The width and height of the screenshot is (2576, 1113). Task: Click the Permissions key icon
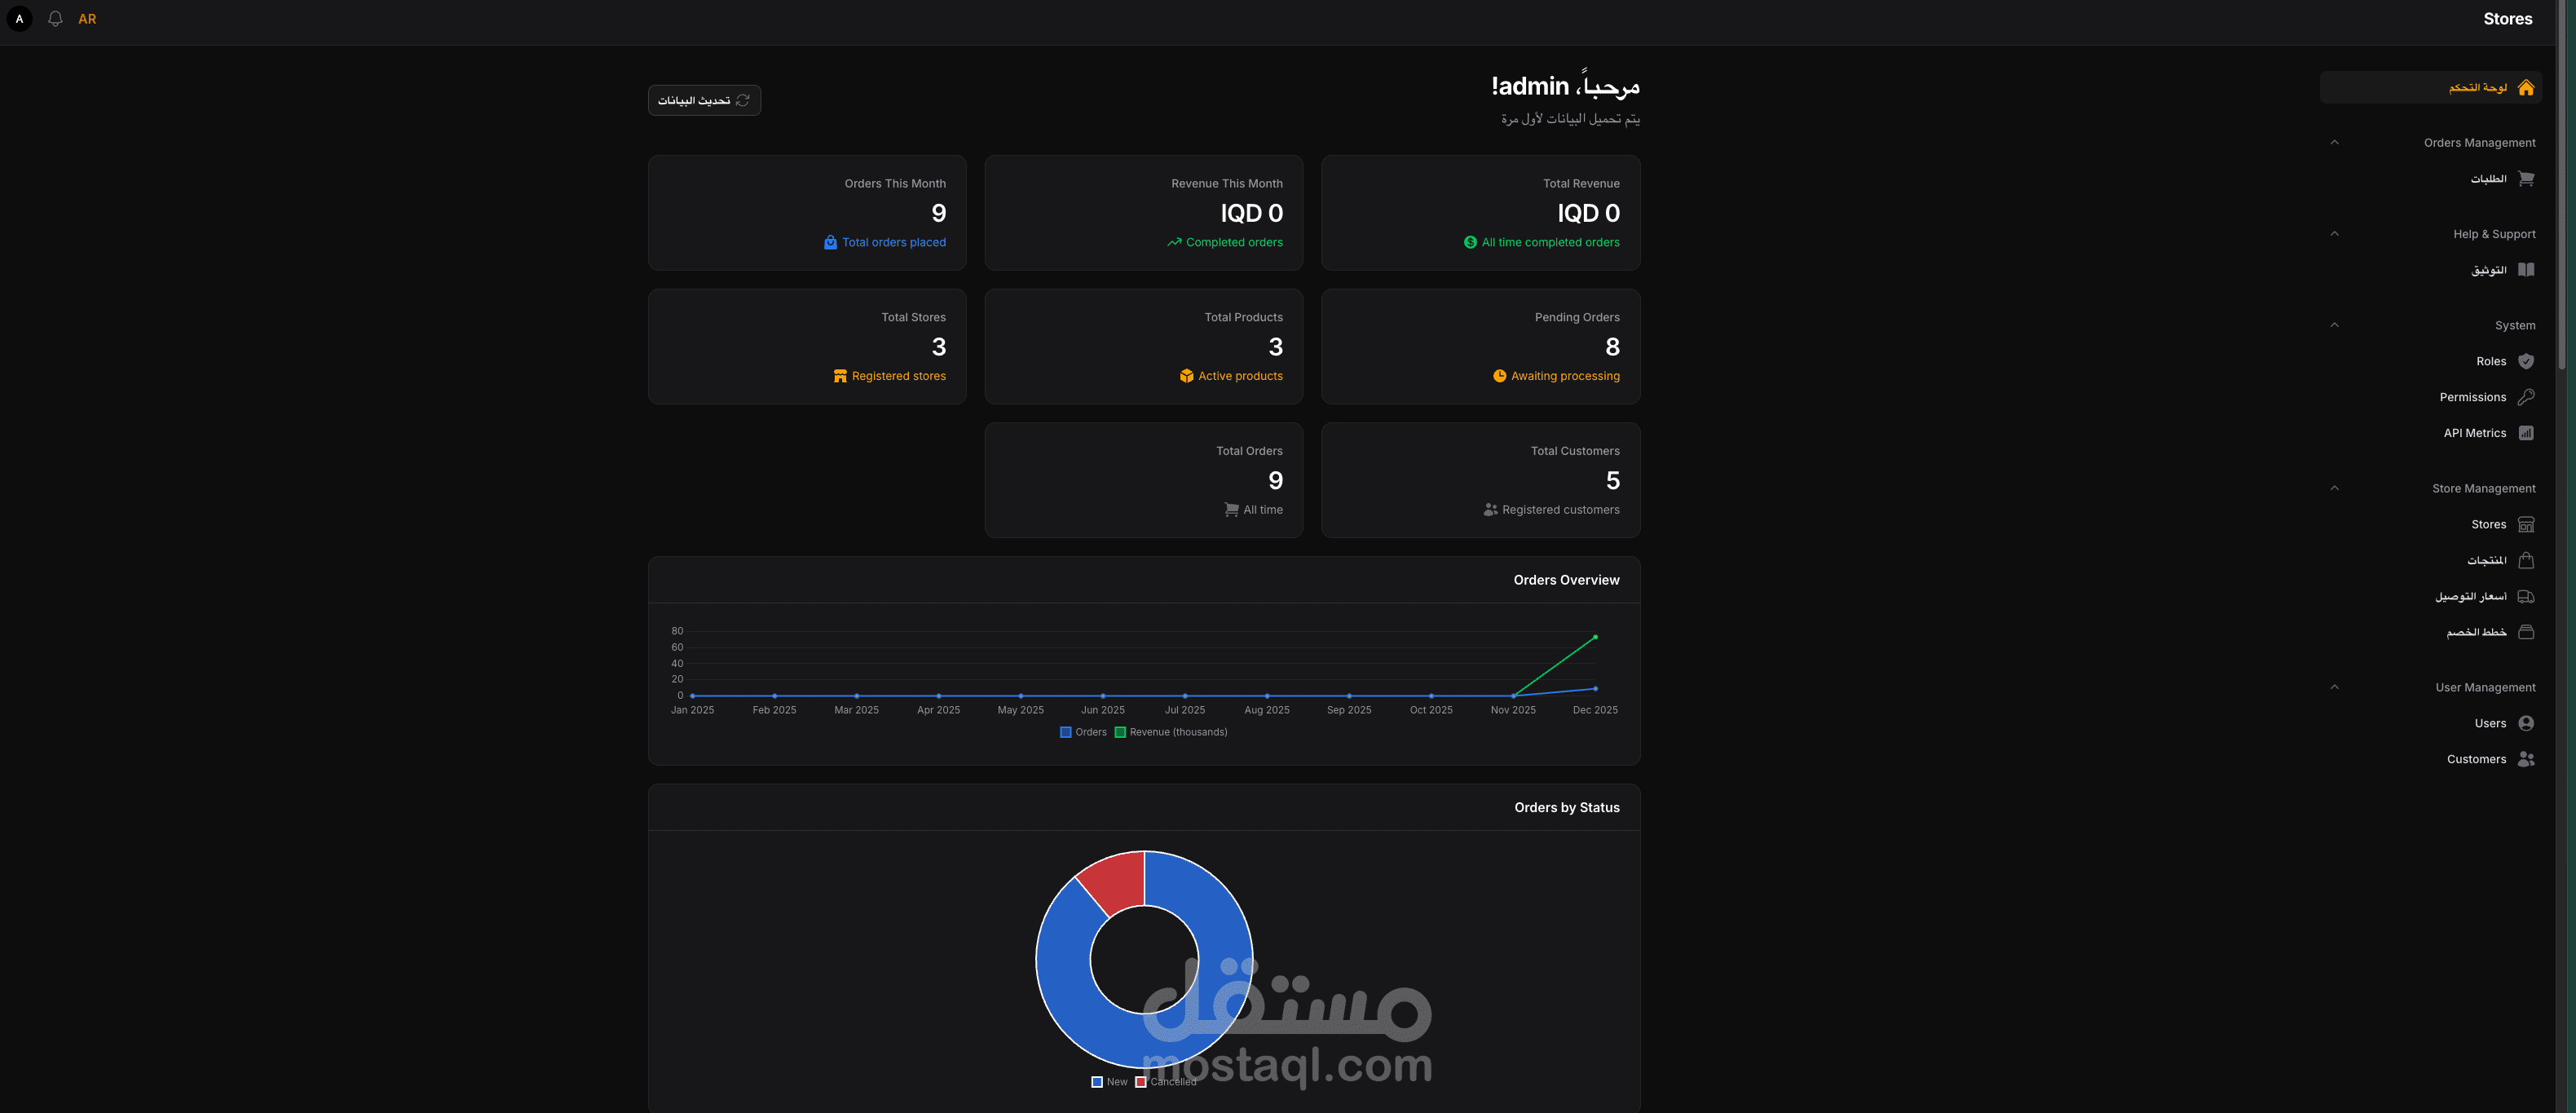point(2526,397)
